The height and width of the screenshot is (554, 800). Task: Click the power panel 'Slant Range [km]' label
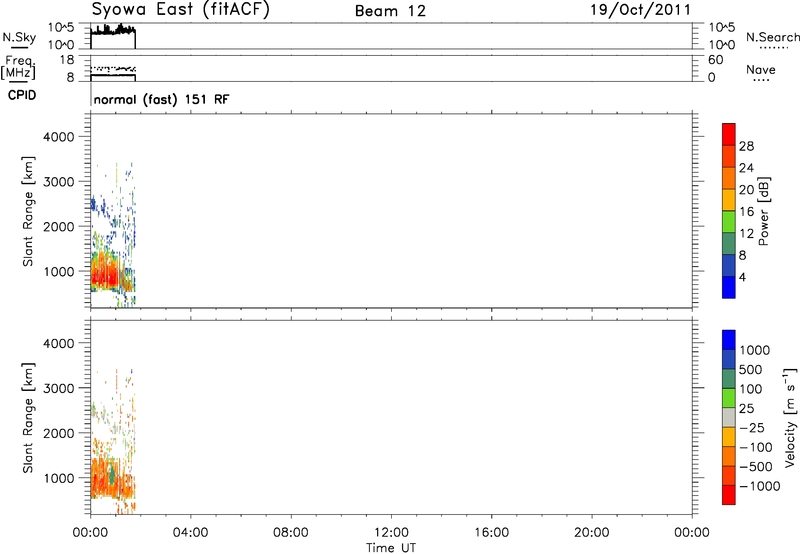tap(28, 211)
